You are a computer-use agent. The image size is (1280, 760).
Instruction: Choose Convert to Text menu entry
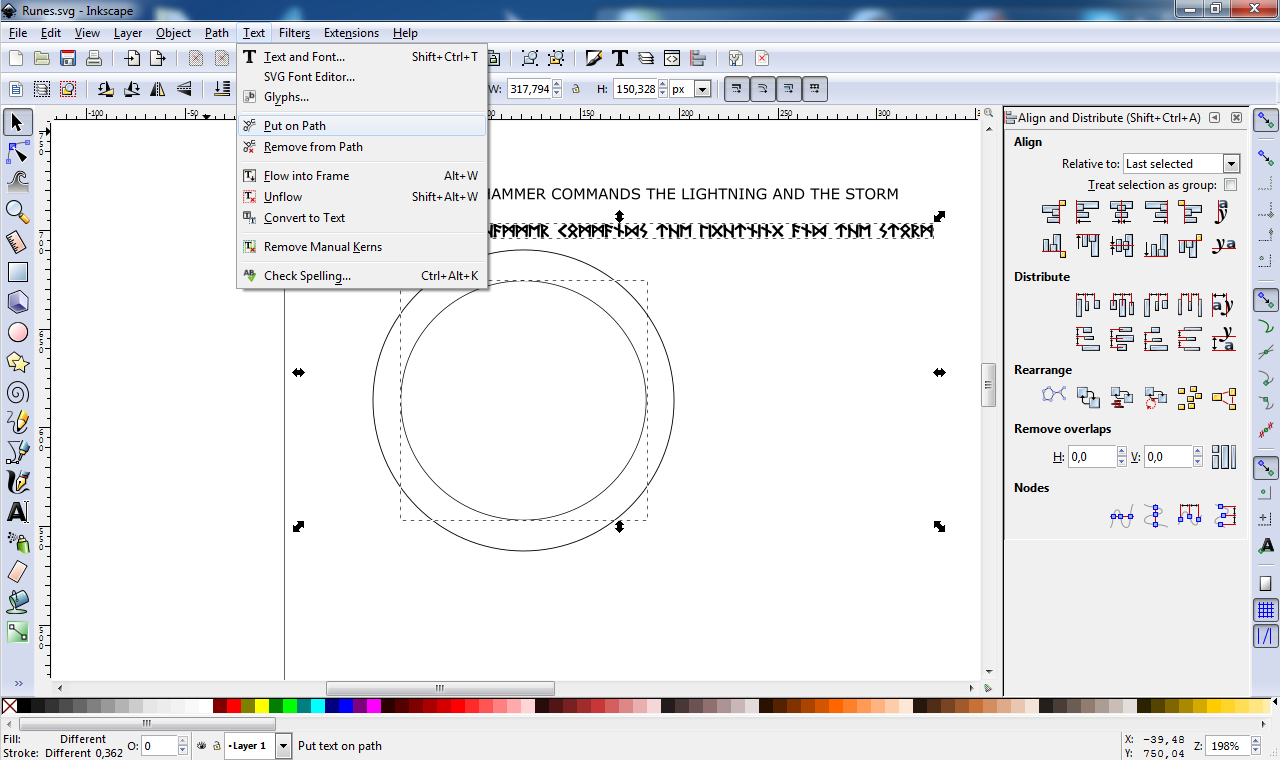click(x=362, y=218)
